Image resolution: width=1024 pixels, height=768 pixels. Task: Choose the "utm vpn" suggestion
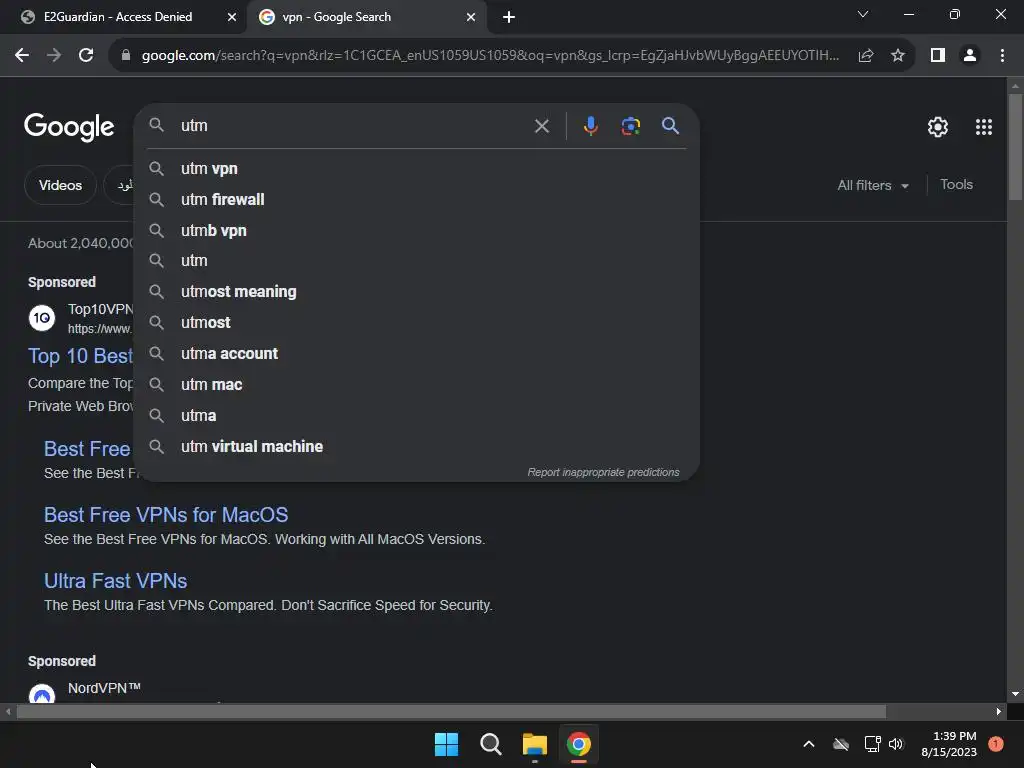tap(417, 168)
